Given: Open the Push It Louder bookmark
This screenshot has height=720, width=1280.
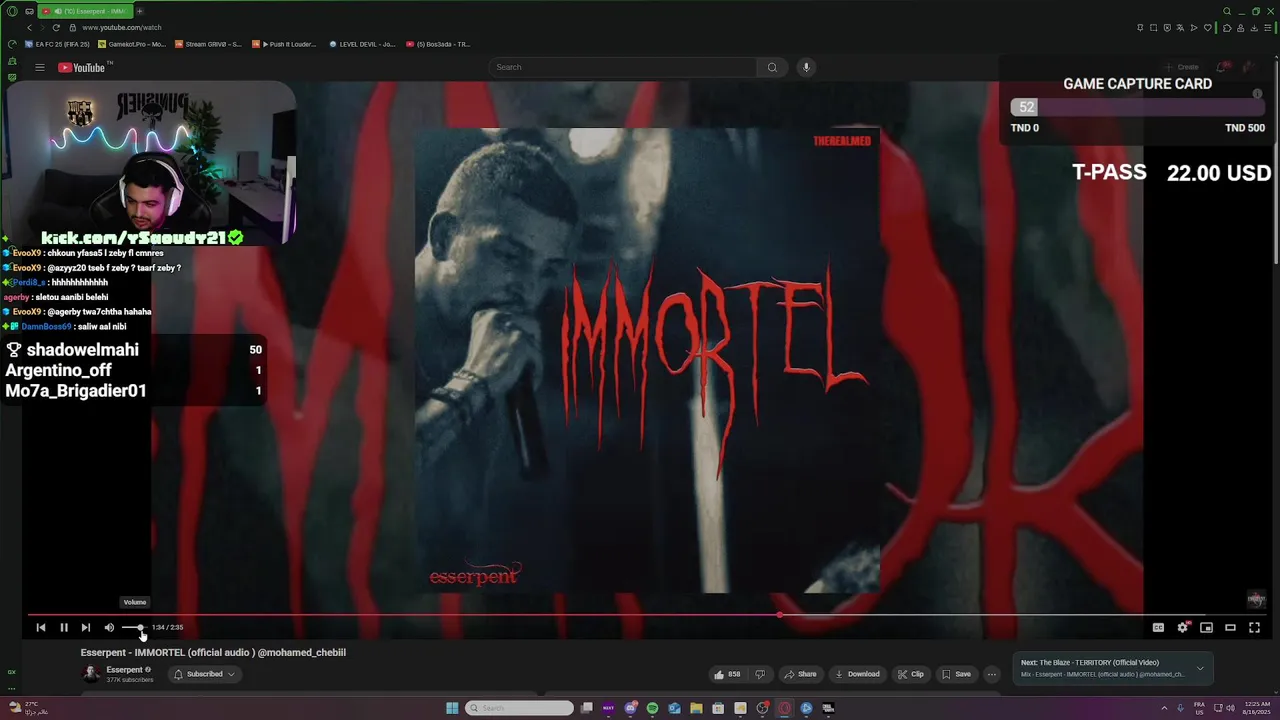Looking at the screenshot, I should click(284, 44).
